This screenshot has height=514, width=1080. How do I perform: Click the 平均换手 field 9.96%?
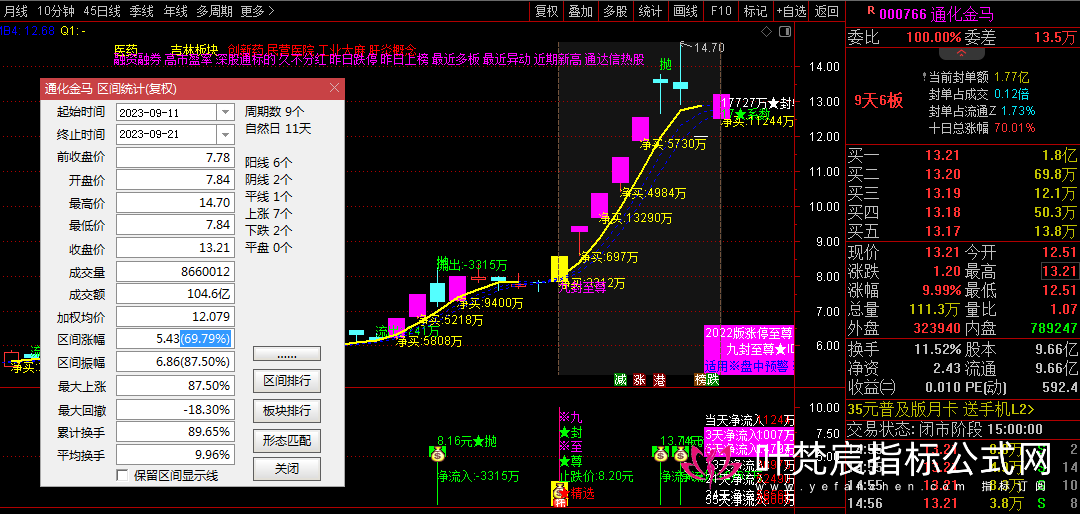click(175, 455)
